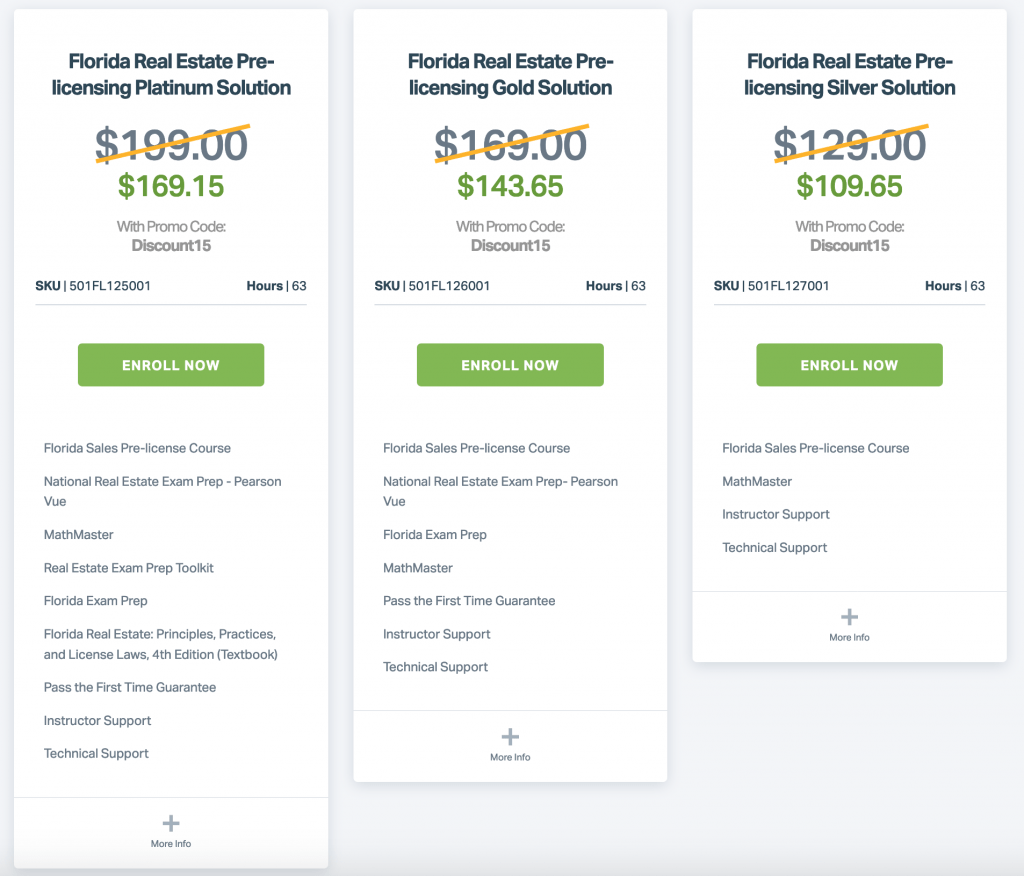This screenshot has height=876, width=1024.
Task: Open Florida Sales Pre-license Course in the Silver list
Action: point(815,448)
